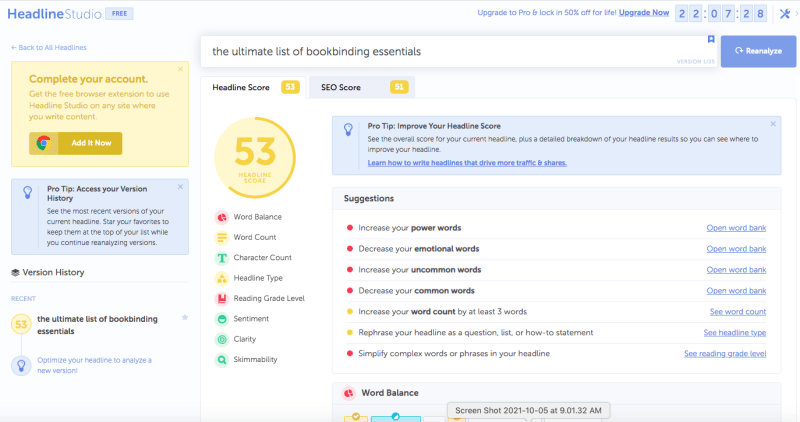Viewport: 800px width, 422px height.
Task: Open the Character Count metric icon
Action: [221, 258]
